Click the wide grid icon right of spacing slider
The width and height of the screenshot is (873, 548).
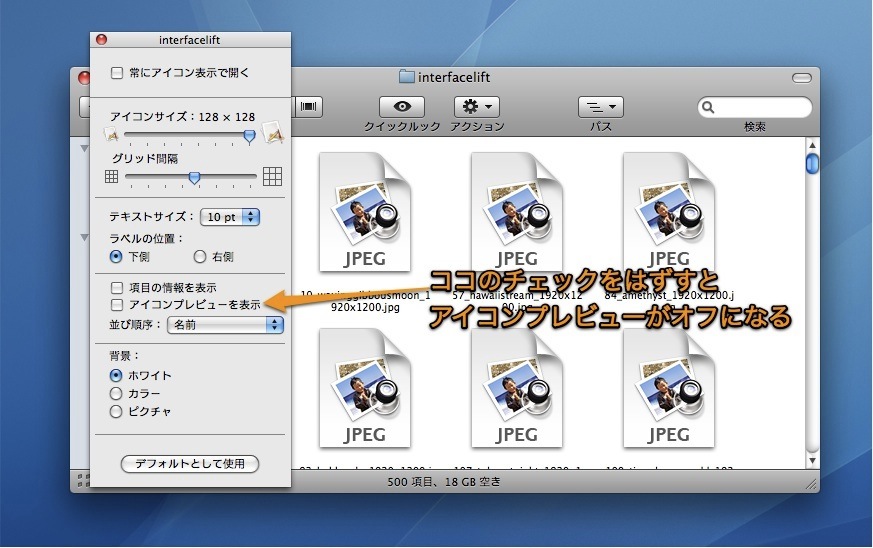point(272,177)
